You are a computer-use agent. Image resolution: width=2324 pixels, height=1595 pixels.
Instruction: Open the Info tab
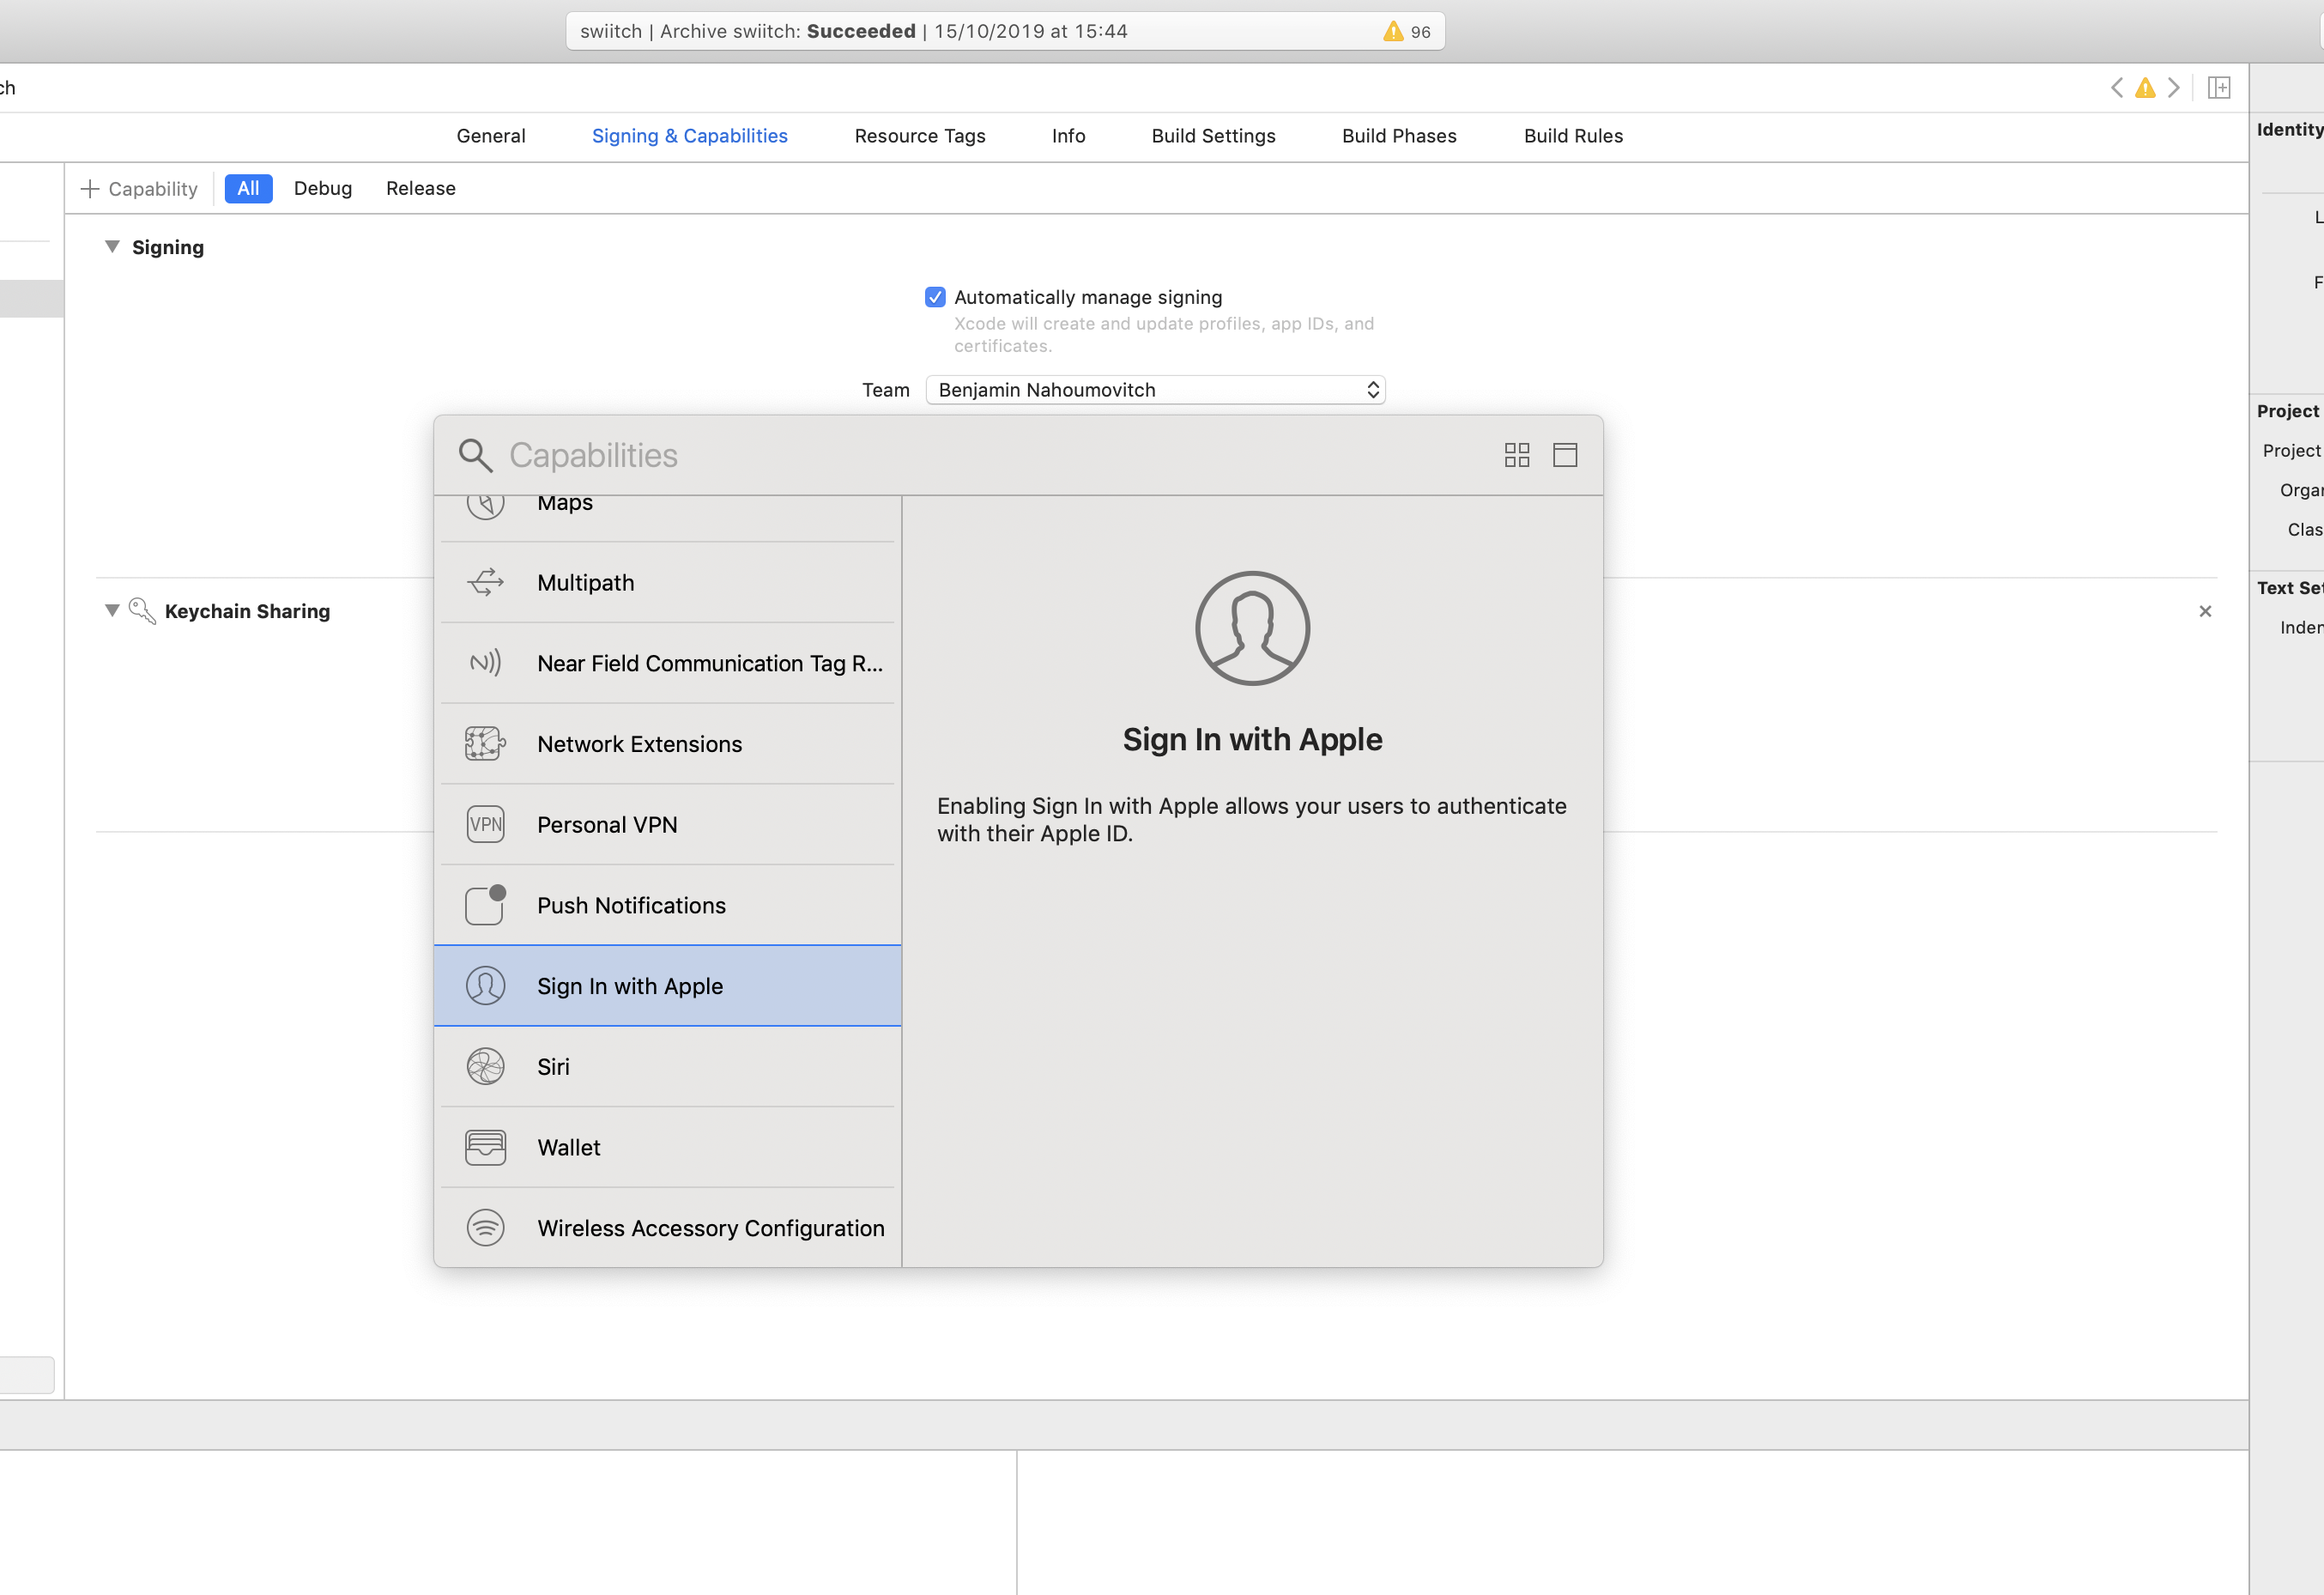[1068, 136]
